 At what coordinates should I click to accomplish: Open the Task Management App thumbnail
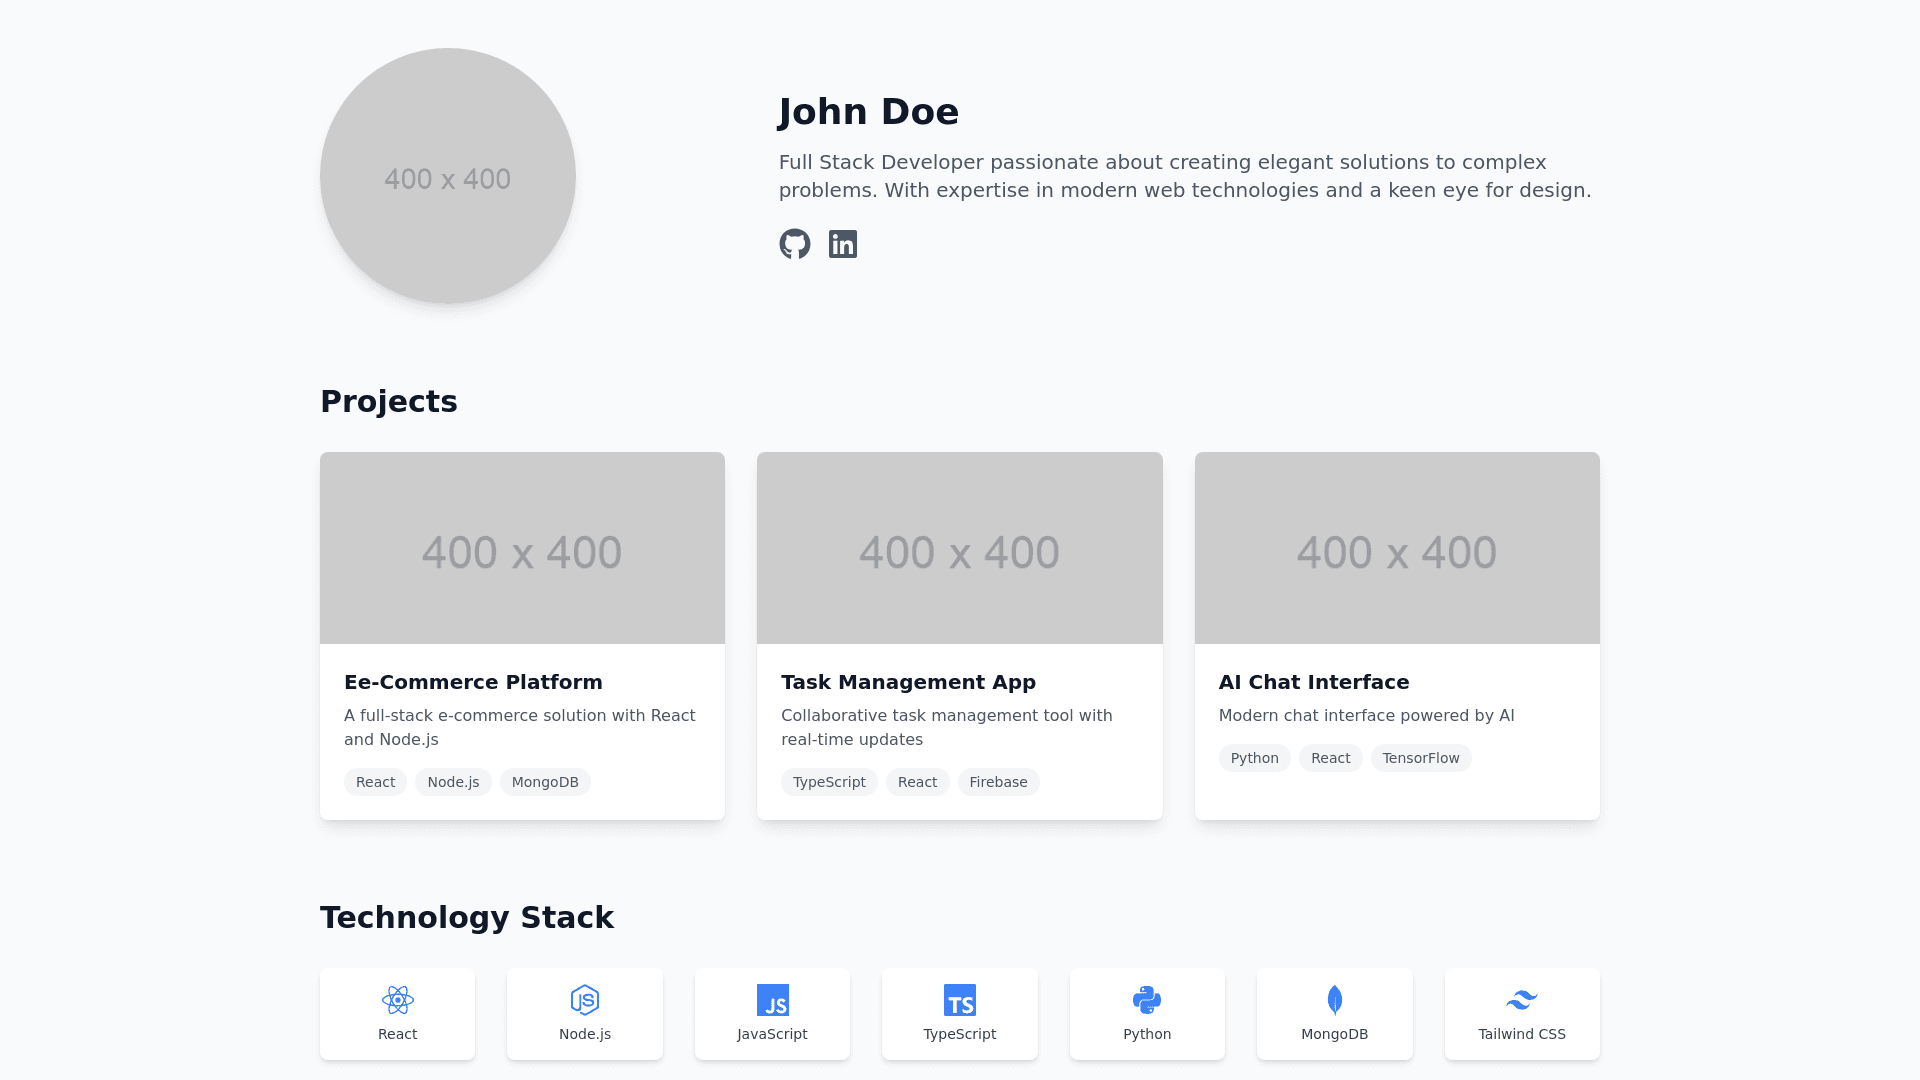point(960,548)
